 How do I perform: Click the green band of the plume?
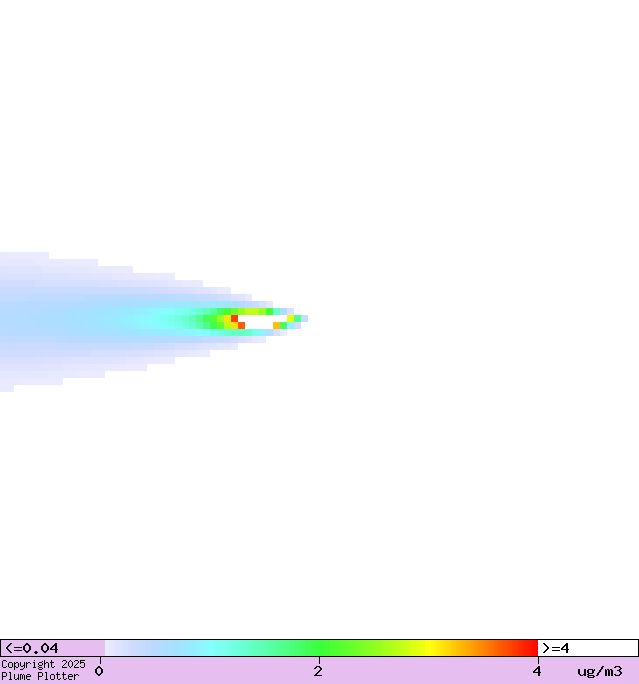coord(200,320)
